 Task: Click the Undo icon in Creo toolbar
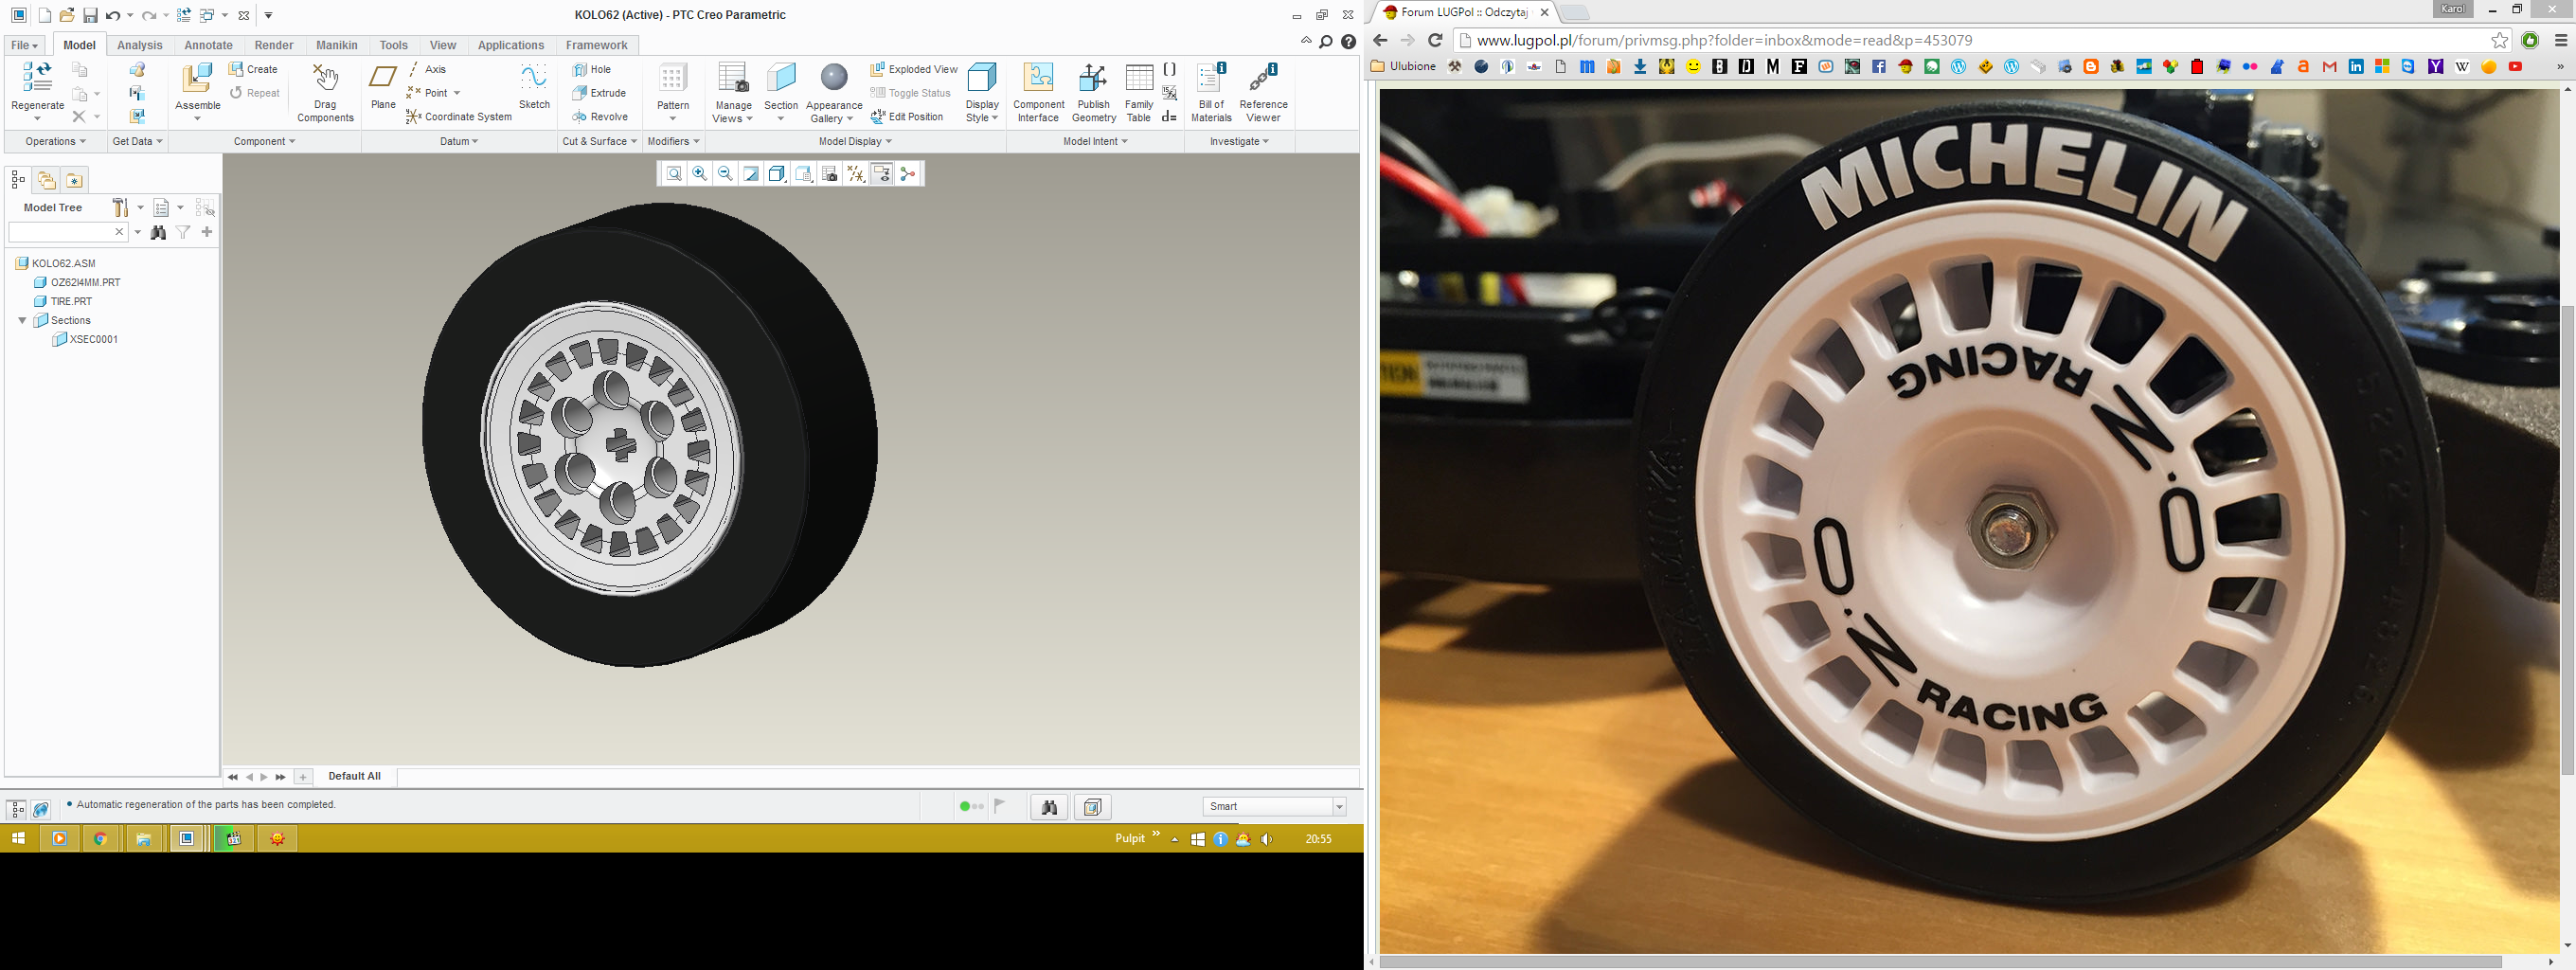coord(113,15)
